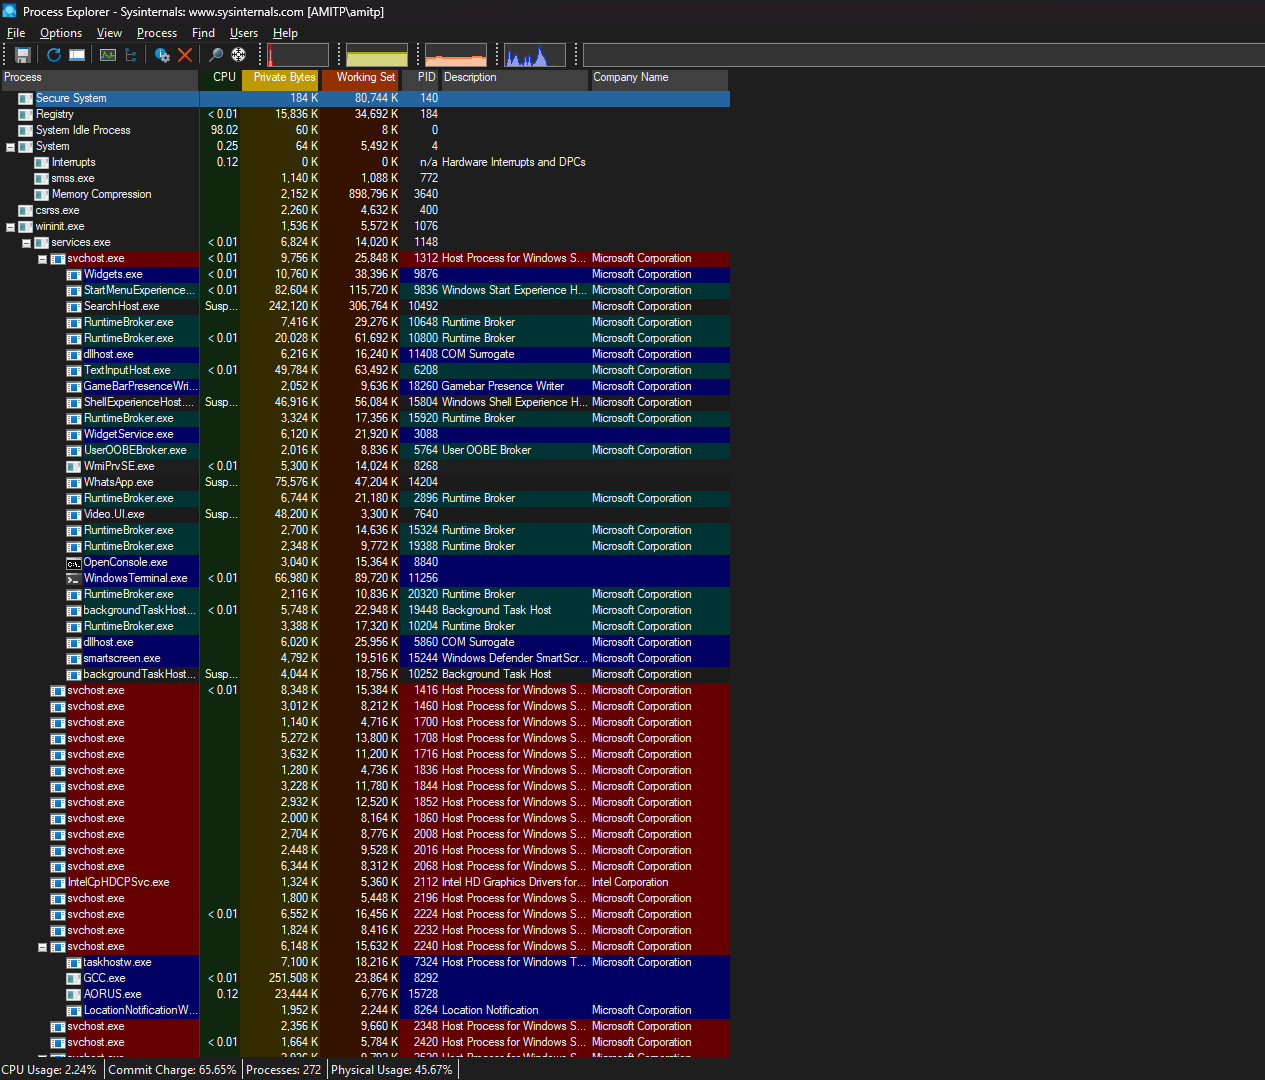The width and height of the screenshot is (1265, 1080).
Task: Click the red X Kill Process icon
Action: (185, 55)
